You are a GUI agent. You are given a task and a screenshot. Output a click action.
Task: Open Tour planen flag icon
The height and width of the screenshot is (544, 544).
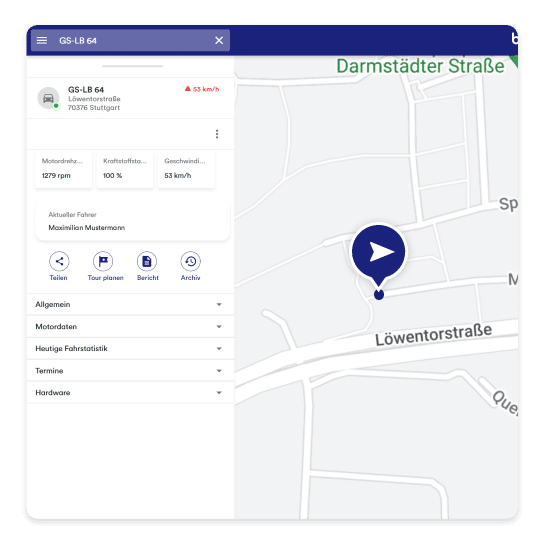tap(103, 261)
